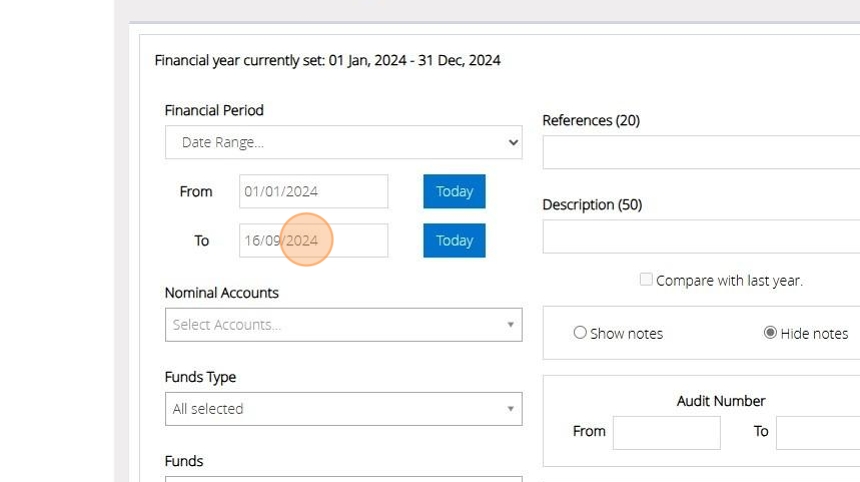Select the Hide notes radio option

click(770, 333)
